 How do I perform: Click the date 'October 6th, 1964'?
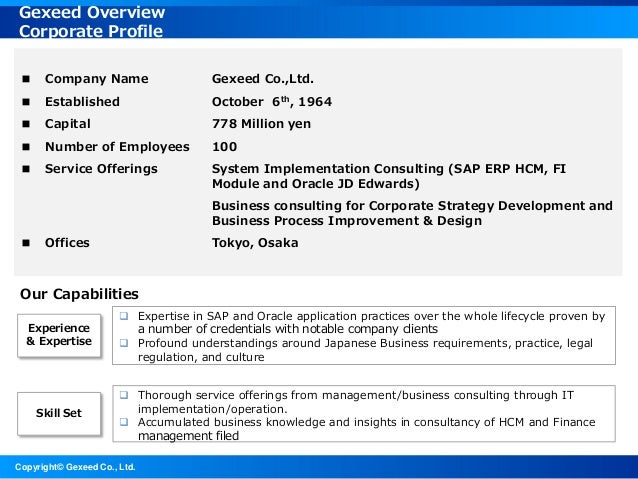[272, 101]
